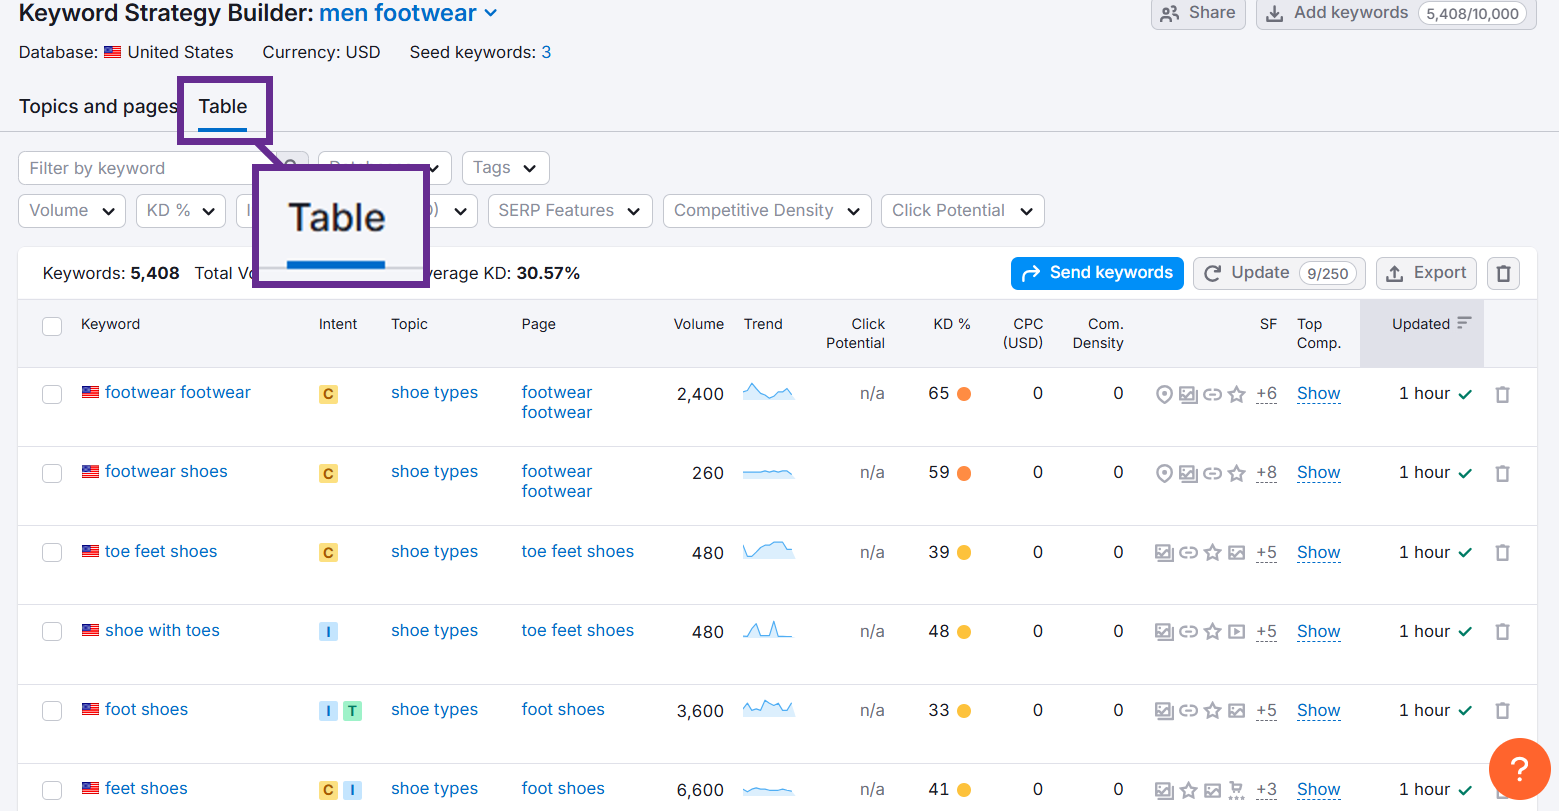Image resolution: width=1559 pixels, height=811 pixels.
Task: Show top competitors for 'footwear footwear'
Action: point(1318,394)
